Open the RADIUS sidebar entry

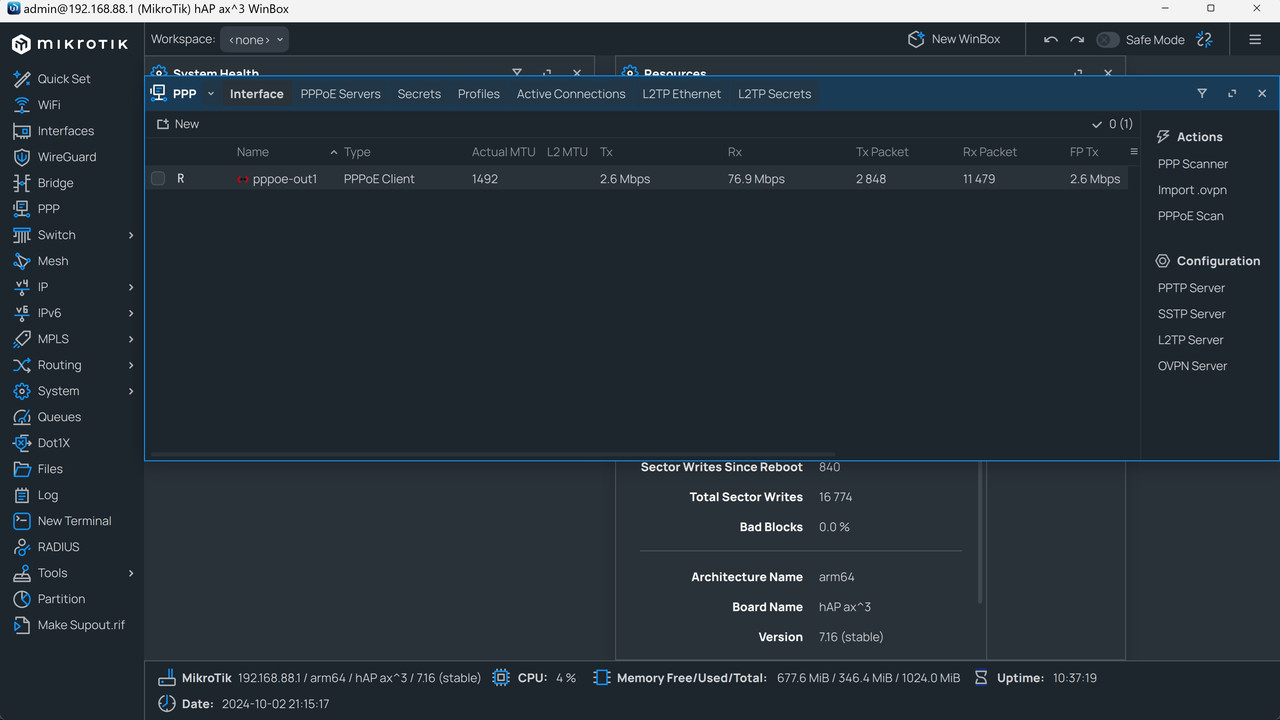point(58,547)
